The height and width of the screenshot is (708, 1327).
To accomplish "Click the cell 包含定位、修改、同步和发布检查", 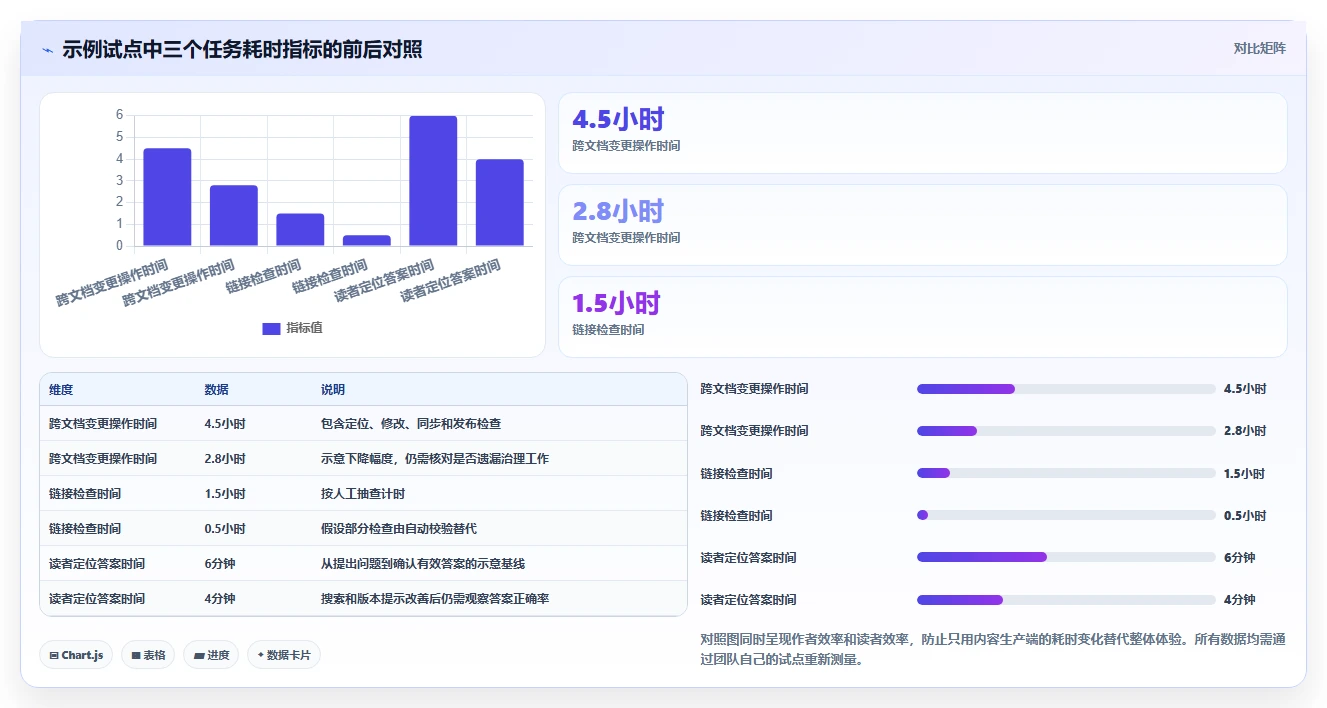I will [x=411, y=424].
